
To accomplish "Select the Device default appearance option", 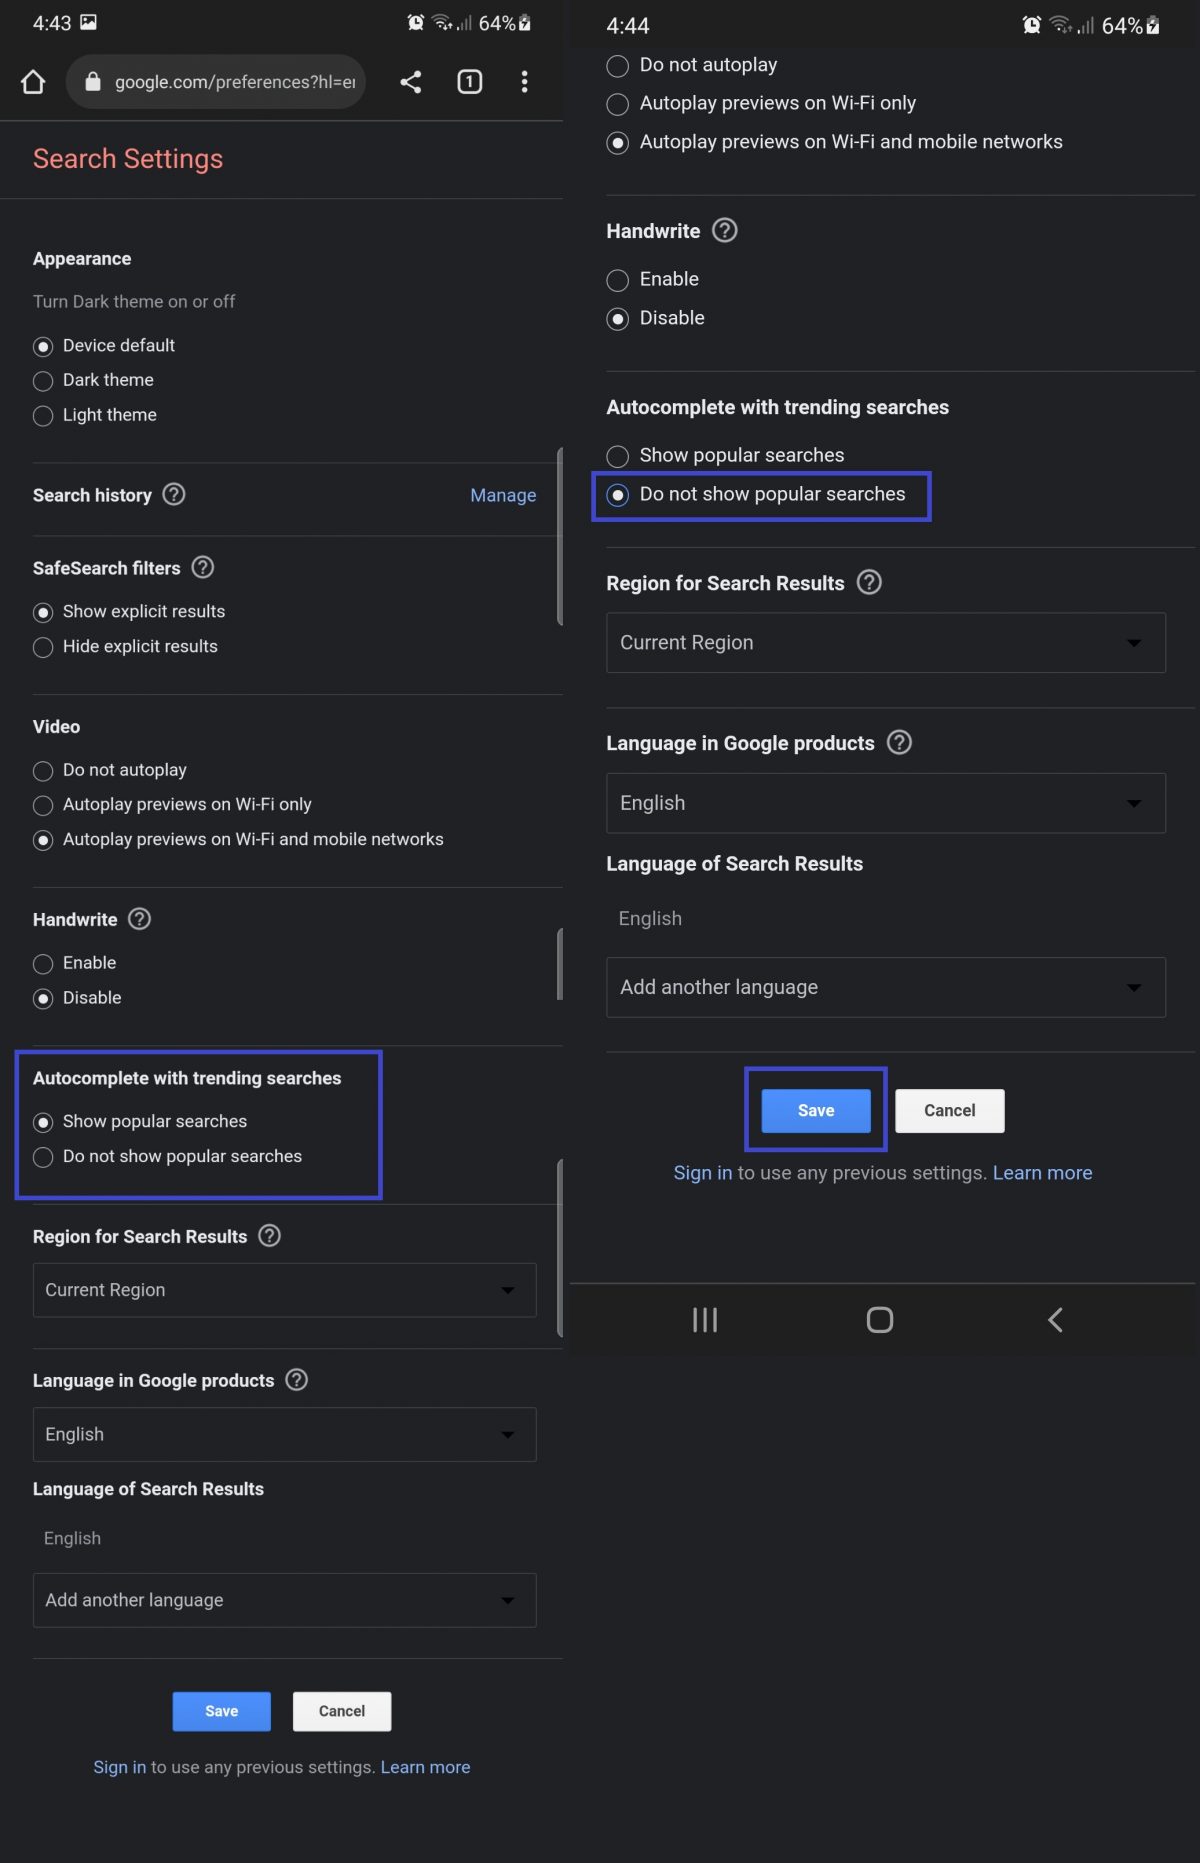I will [43, 347].
